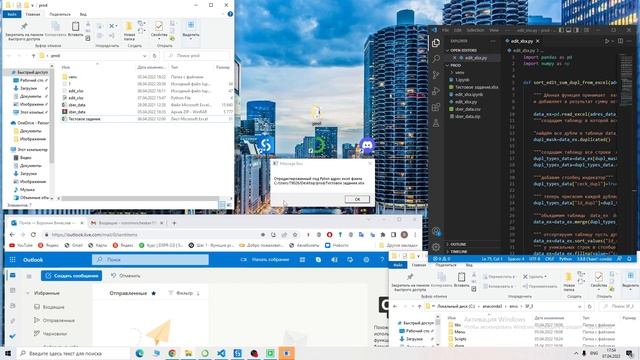Expand the venv folder in VS Code

[x=452, y=72]
